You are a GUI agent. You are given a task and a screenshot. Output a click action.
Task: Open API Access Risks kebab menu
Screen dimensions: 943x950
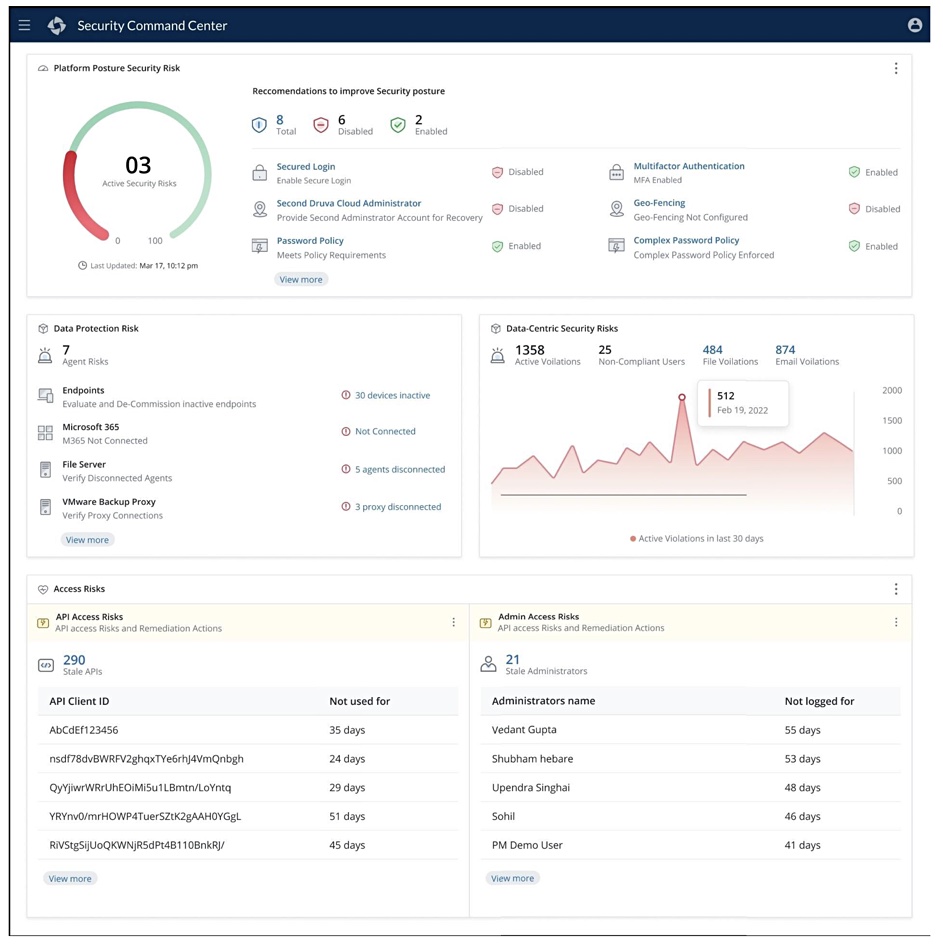coord(453,622)
